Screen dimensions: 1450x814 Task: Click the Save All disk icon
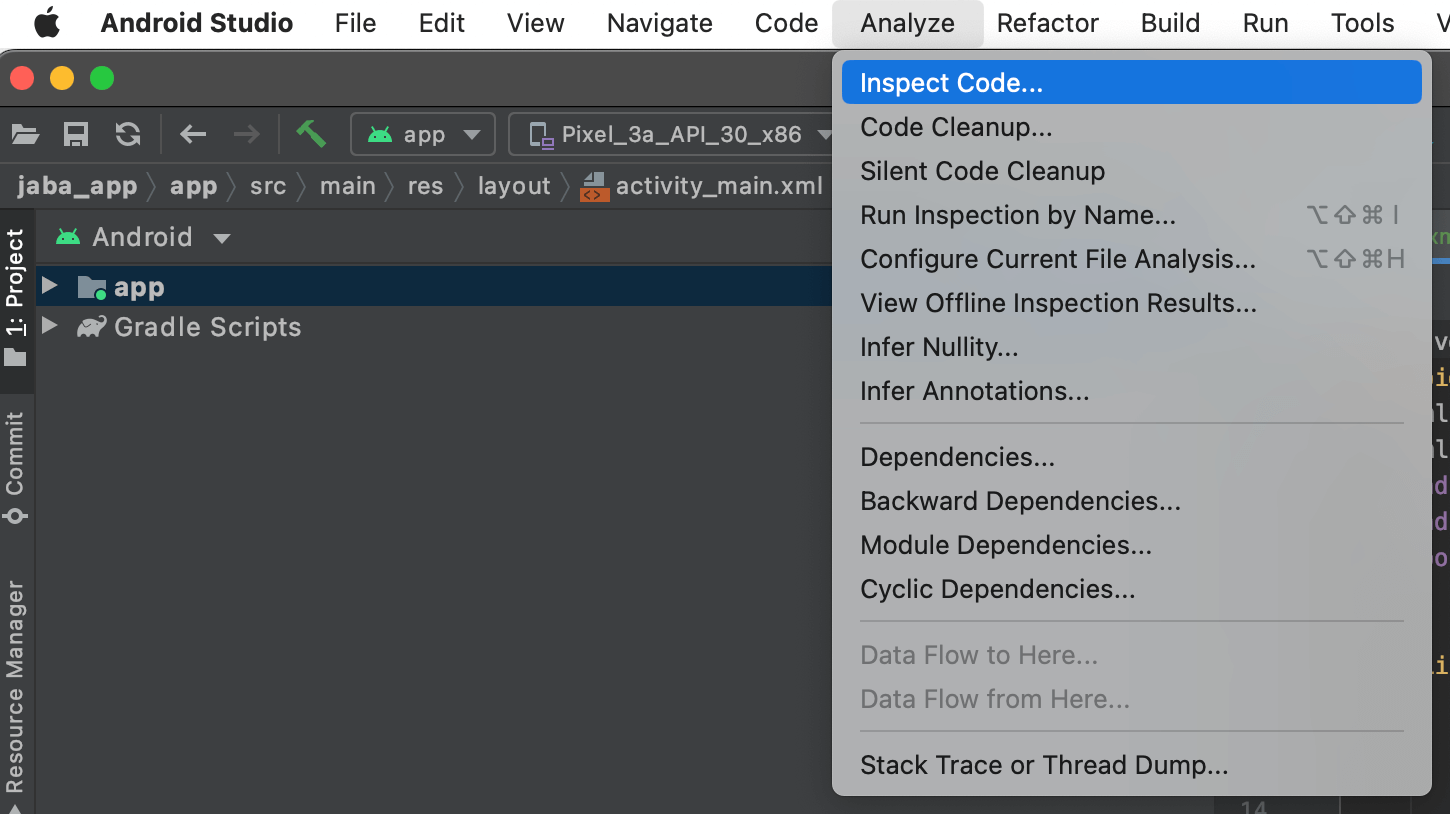tap(76, 134)
